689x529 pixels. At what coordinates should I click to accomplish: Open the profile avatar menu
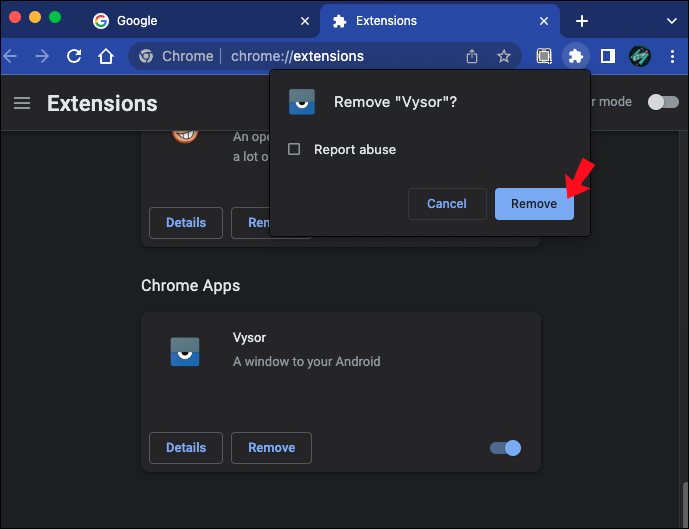click(x=640, y=56)
